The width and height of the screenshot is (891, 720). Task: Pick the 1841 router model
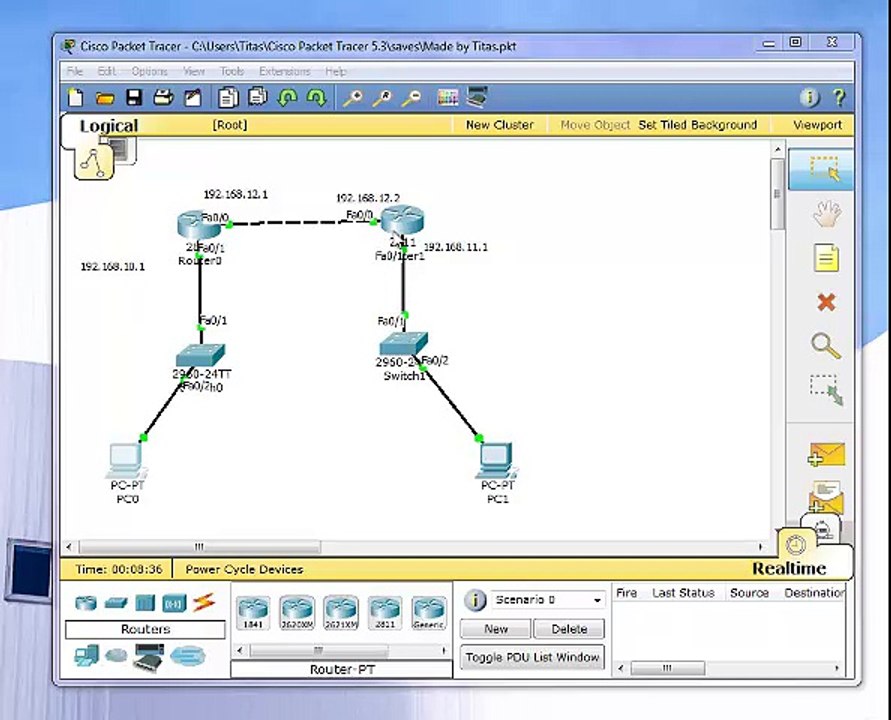coord(253,613)
